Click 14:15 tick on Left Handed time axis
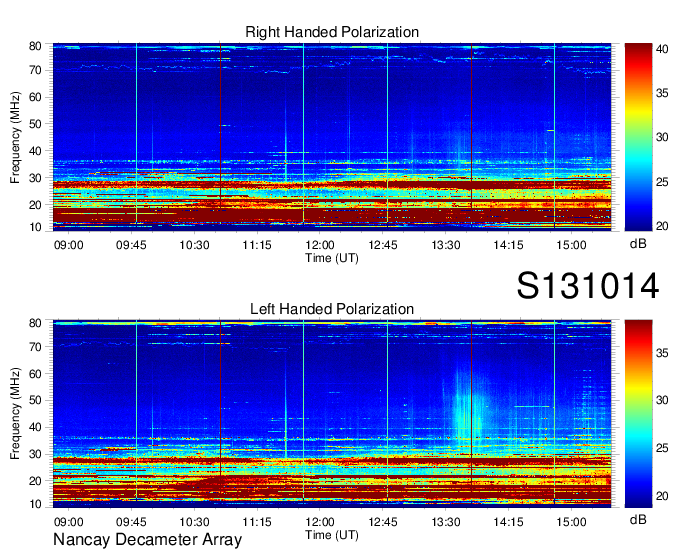 click(x=508, y=521)
